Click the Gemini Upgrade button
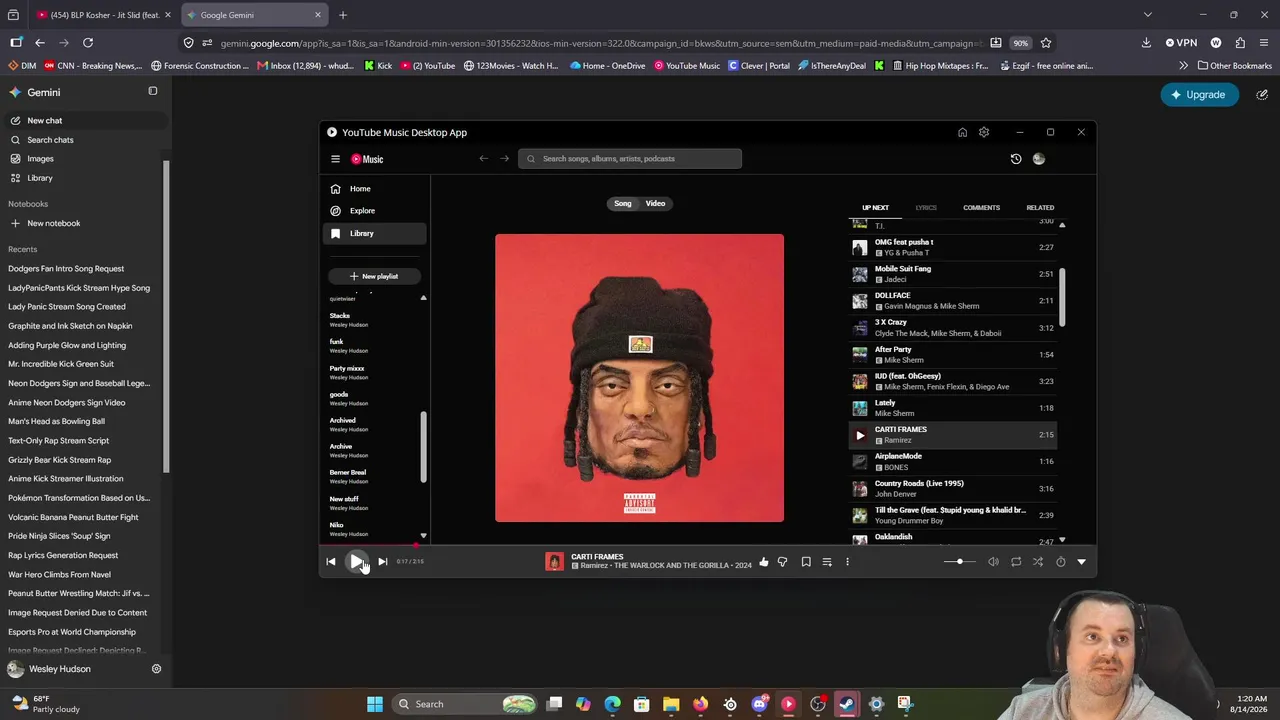The width and height of the screenshot is (1280, 720). (1199, 95)
